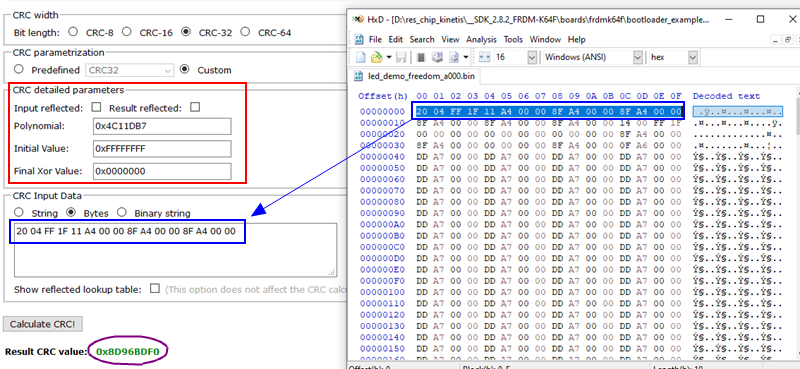Click the Open disk image icon in HxD
This screenshot has height=369, width=800.
coord(453,57)
